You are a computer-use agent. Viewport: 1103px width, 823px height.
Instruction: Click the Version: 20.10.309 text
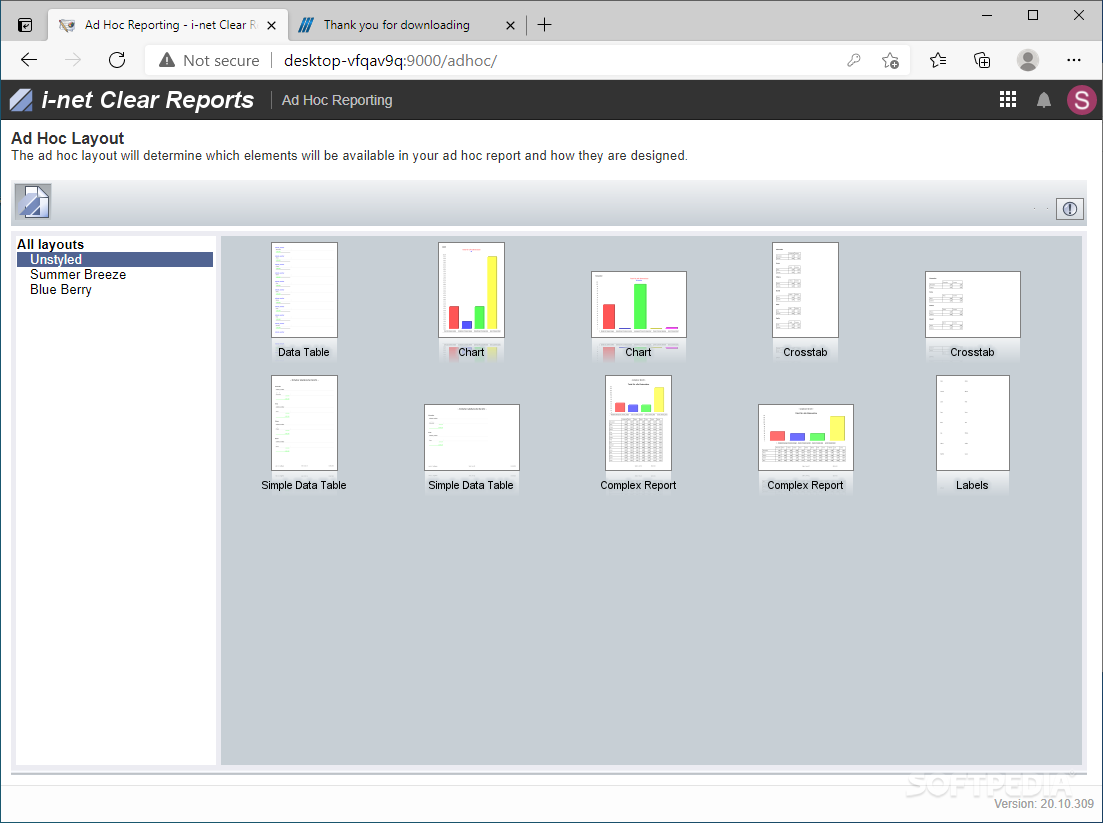pos(1044,803)
